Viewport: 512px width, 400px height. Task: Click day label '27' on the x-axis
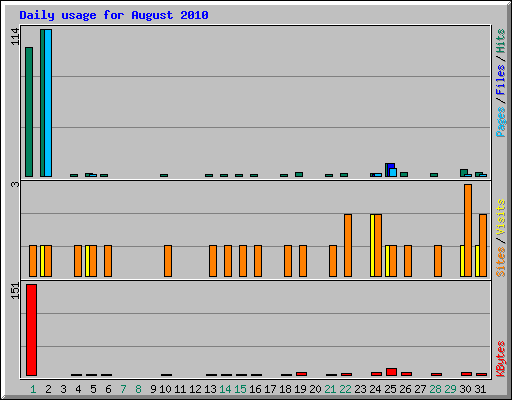click(420, 389)
